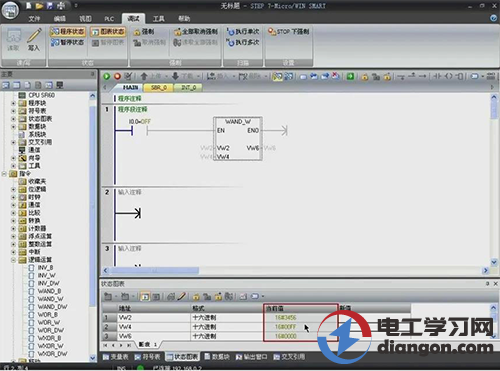
Task: Click the Upload arrow icon
Action: [x=144, y=76]
